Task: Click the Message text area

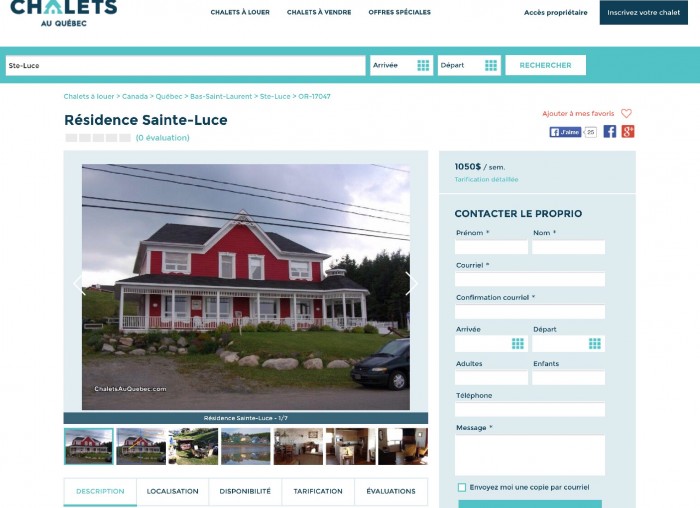Action: click(530, 455)
